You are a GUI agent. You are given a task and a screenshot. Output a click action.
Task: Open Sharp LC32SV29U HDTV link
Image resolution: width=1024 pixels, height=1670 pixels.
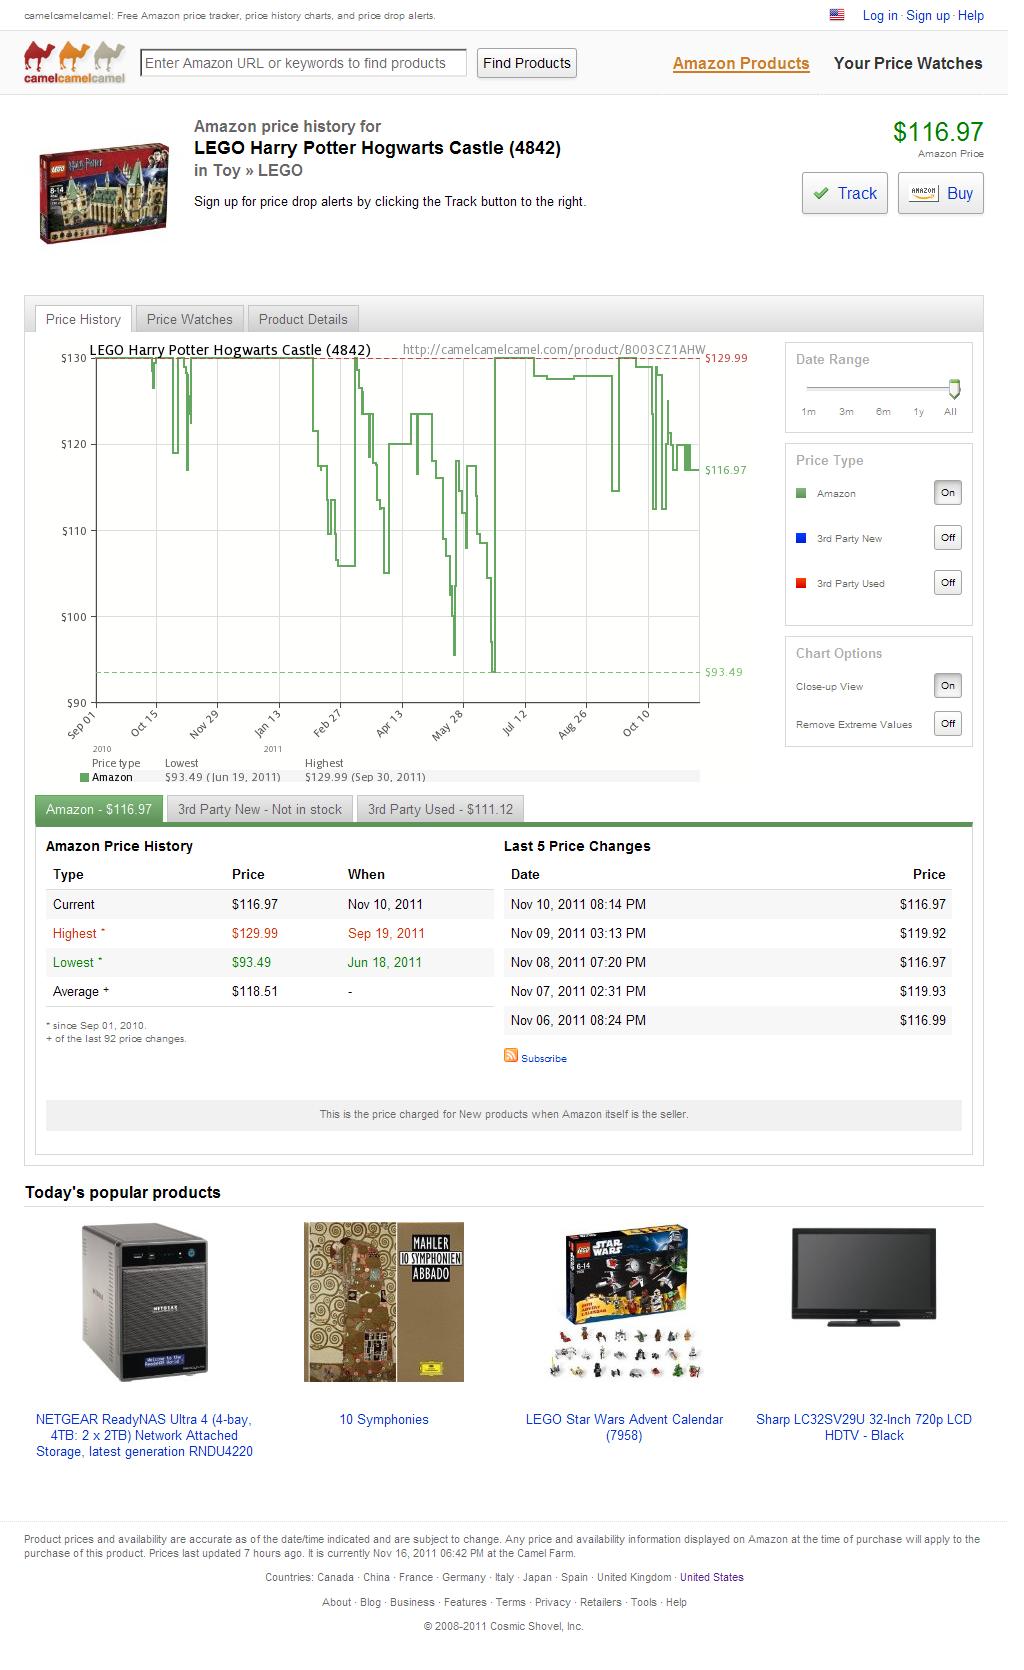tap(864, 1427)
